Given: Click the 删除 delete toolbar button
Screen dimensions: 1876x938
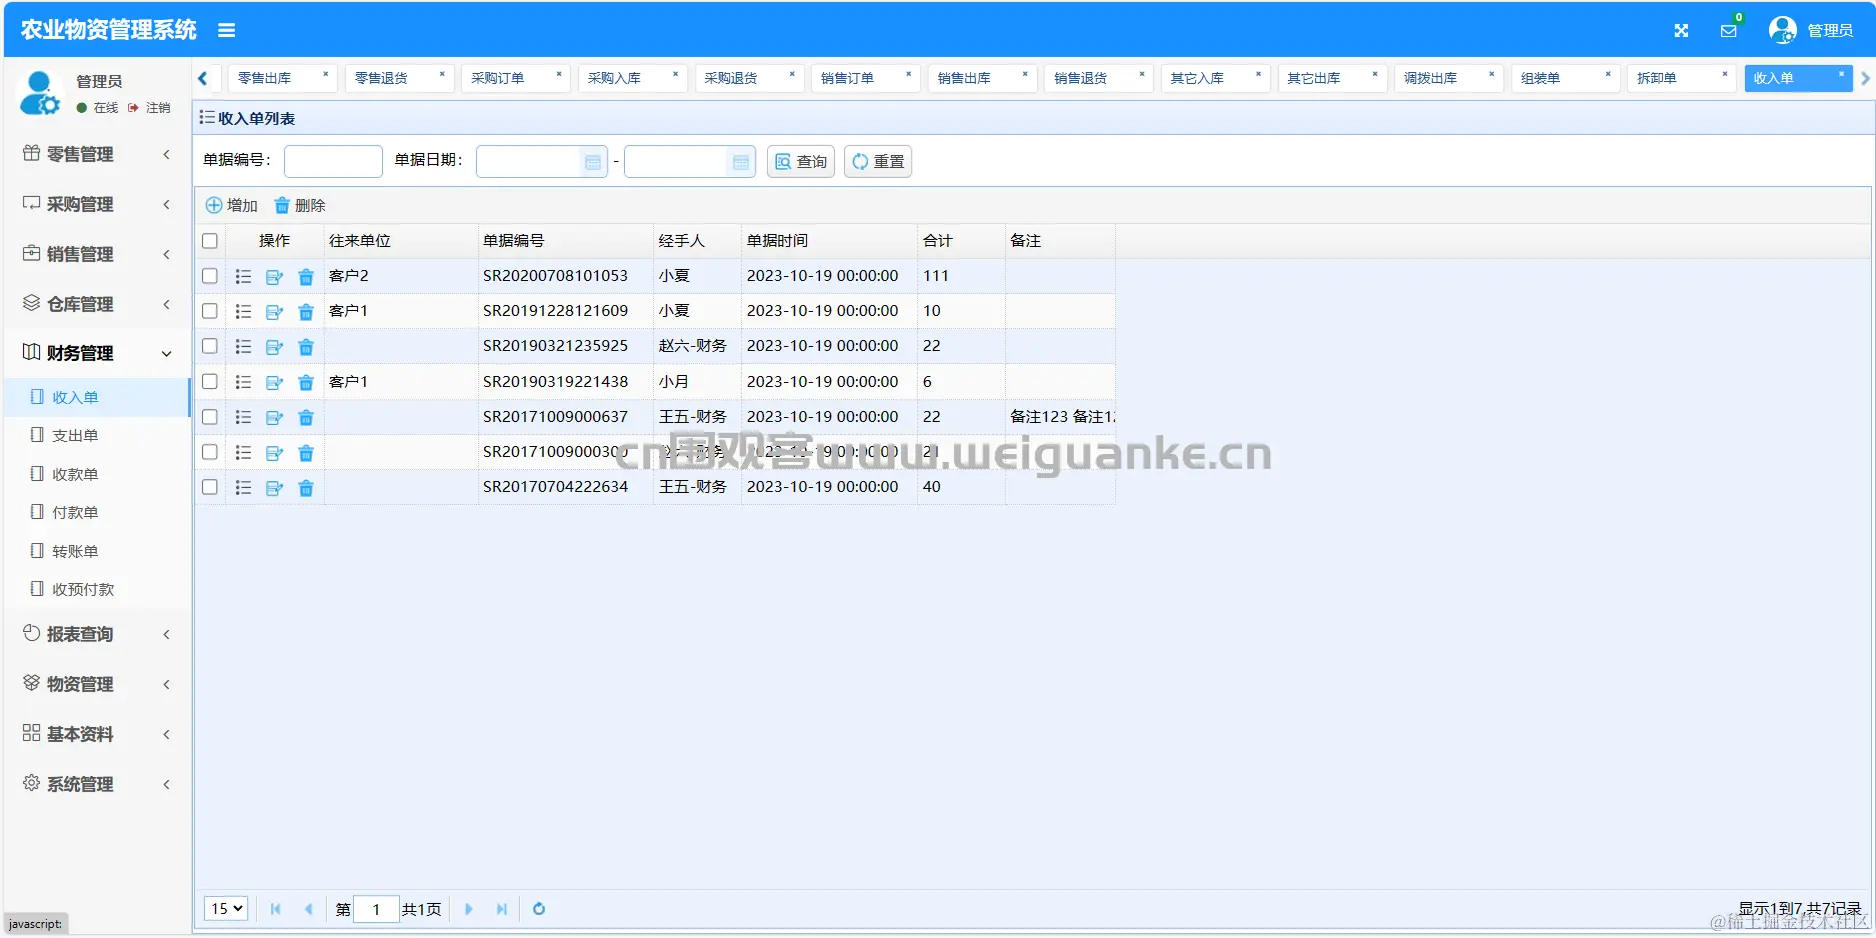Looking at the screenshot, I should tap(300, 206).
